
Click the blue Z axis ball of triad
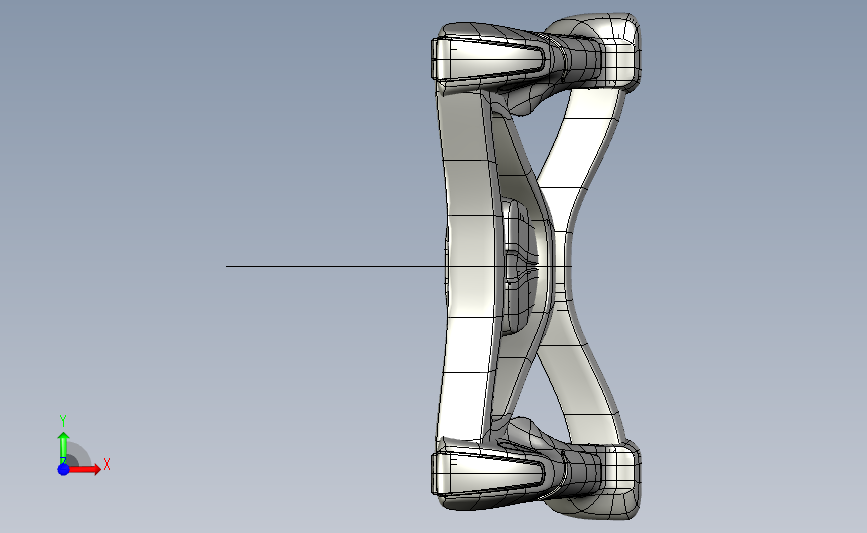point(63,469)
